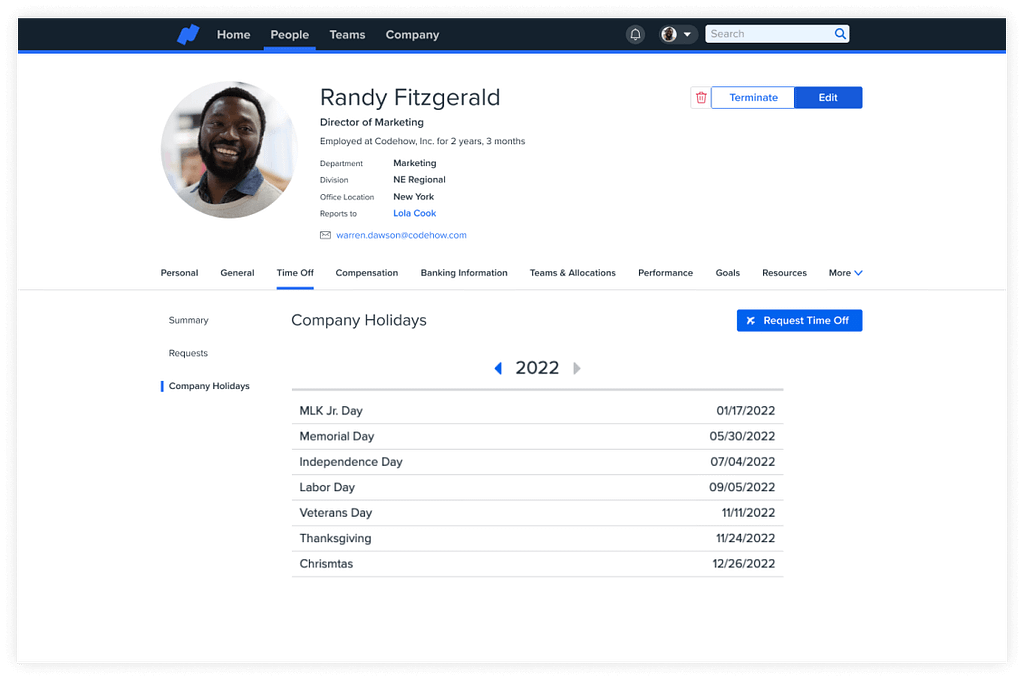Go to previous year with left arrow
1024x680 pixels.
point(498,368)
